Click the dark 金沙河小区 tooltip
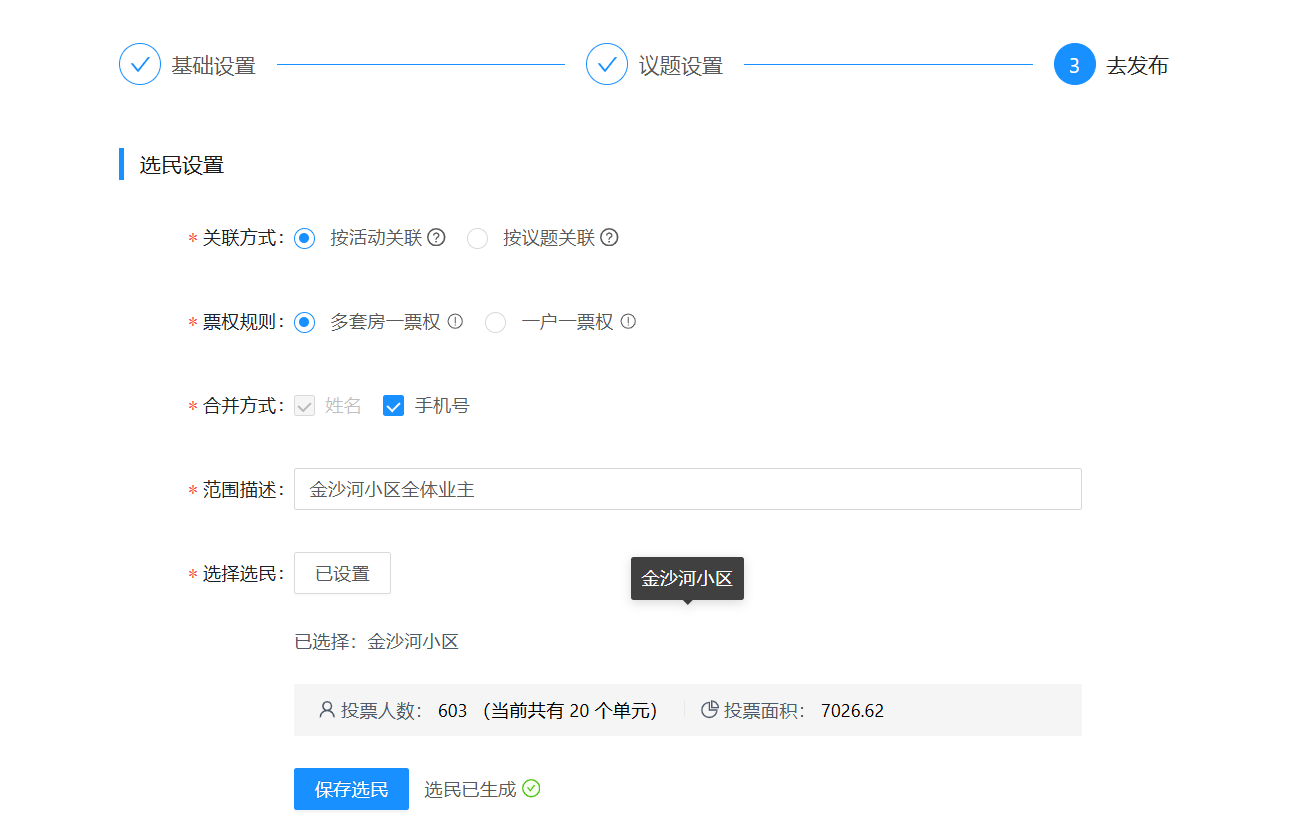The width and height of the screenshot is (1302, 830). coord(687,579)
